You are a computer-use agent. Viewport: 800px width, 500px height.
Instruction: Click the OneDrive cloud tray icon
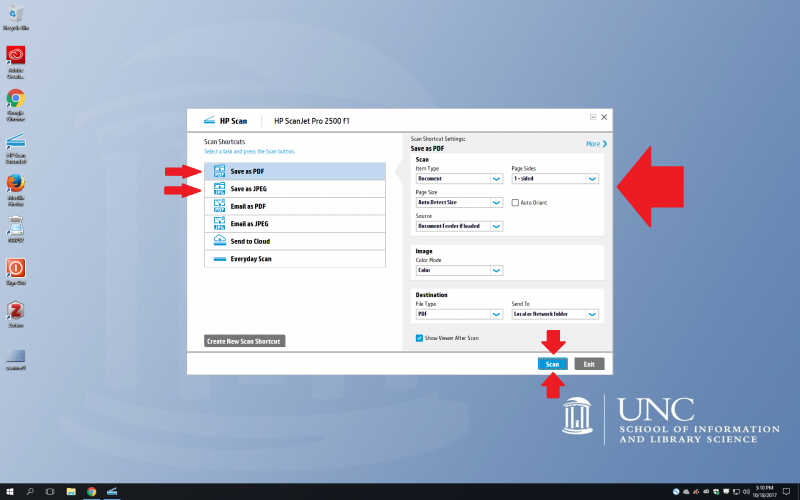point(686,491)
